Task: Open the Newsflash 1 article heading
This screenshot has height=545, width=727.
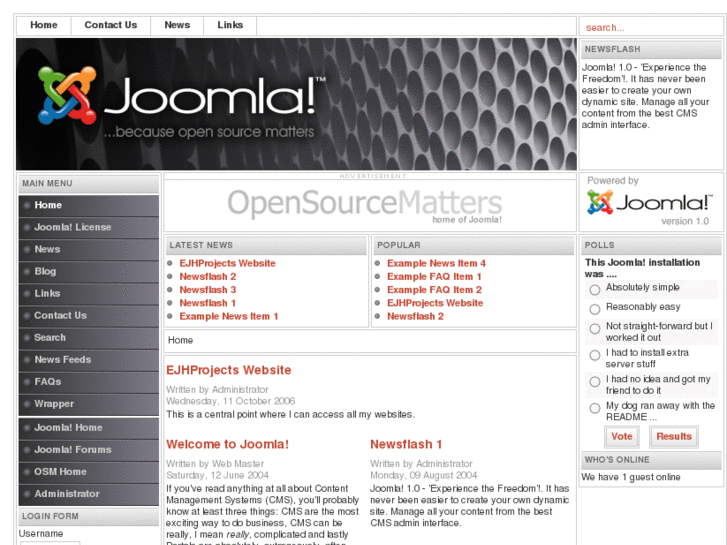Action: click(406, 444)
